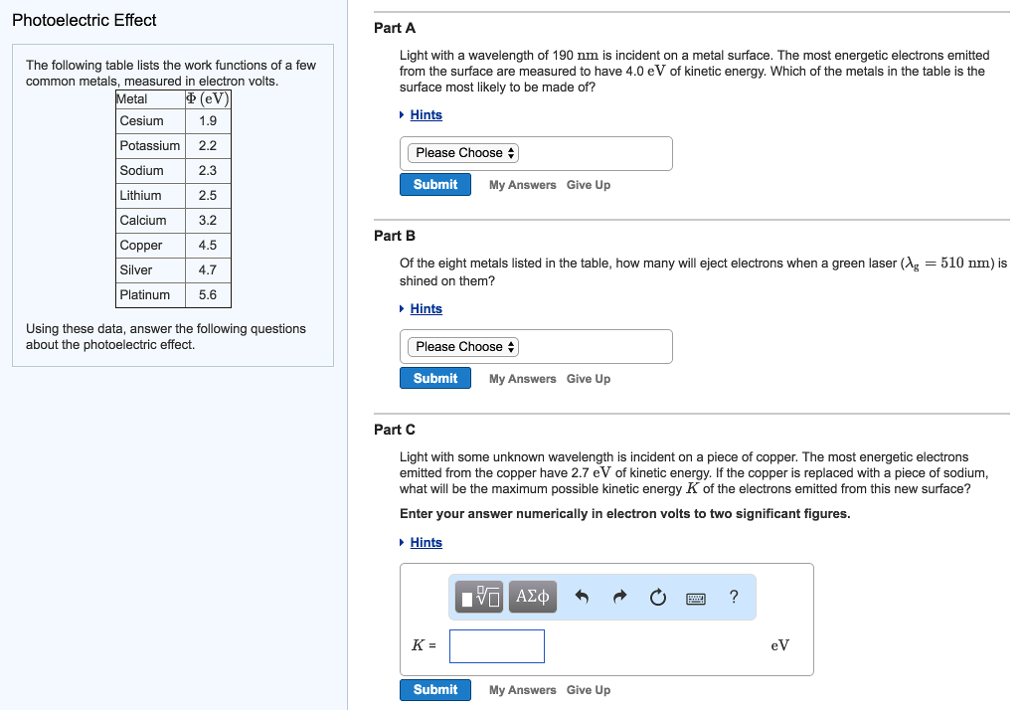Open equation editor help with the question mark

coord(733,596)
